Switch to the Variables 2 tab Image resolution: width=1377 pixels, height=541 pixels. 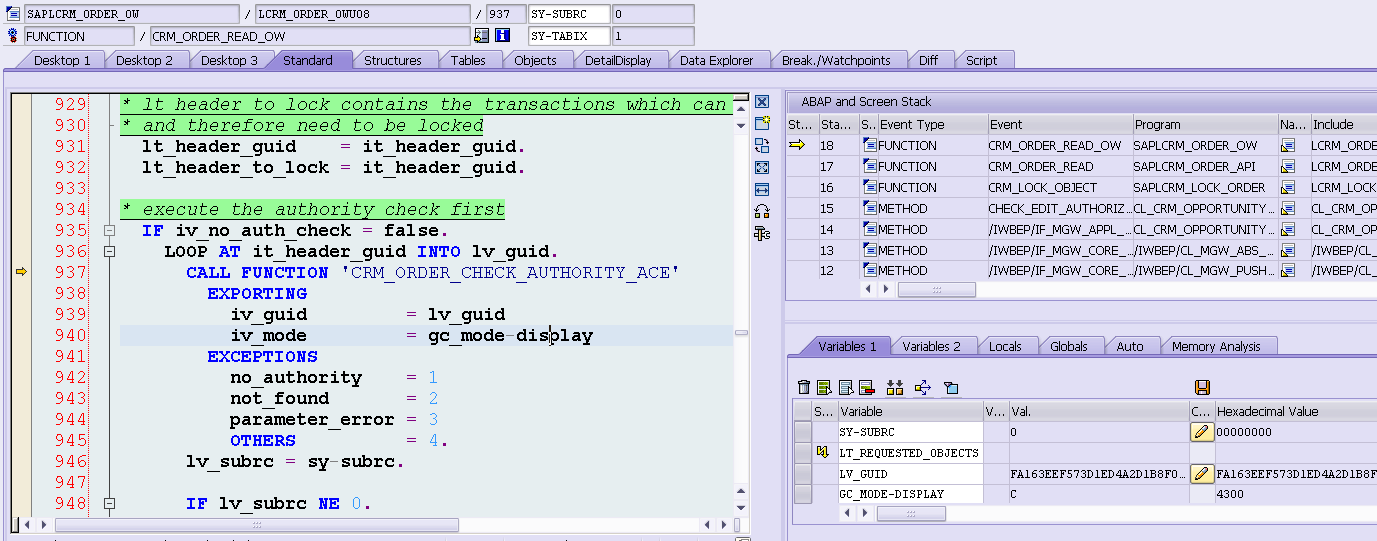click(x=931, y=346)
